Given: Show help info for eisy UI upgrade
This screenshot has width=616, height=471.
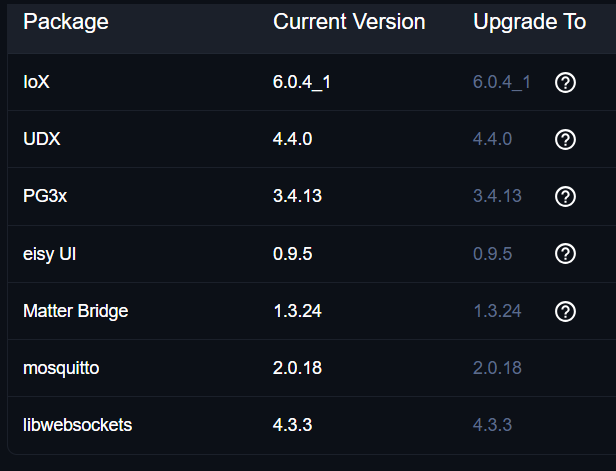Looking at the screenshot, I should tap(565, 254).
